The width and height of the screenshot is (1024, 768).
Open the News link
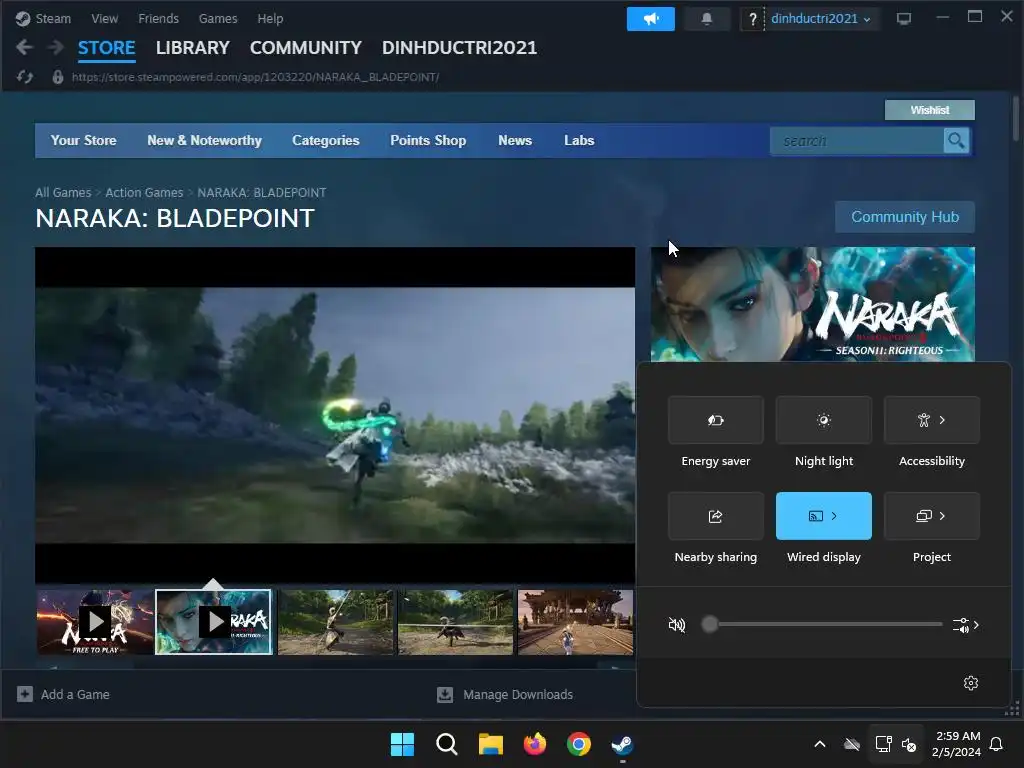coord(515,140)
